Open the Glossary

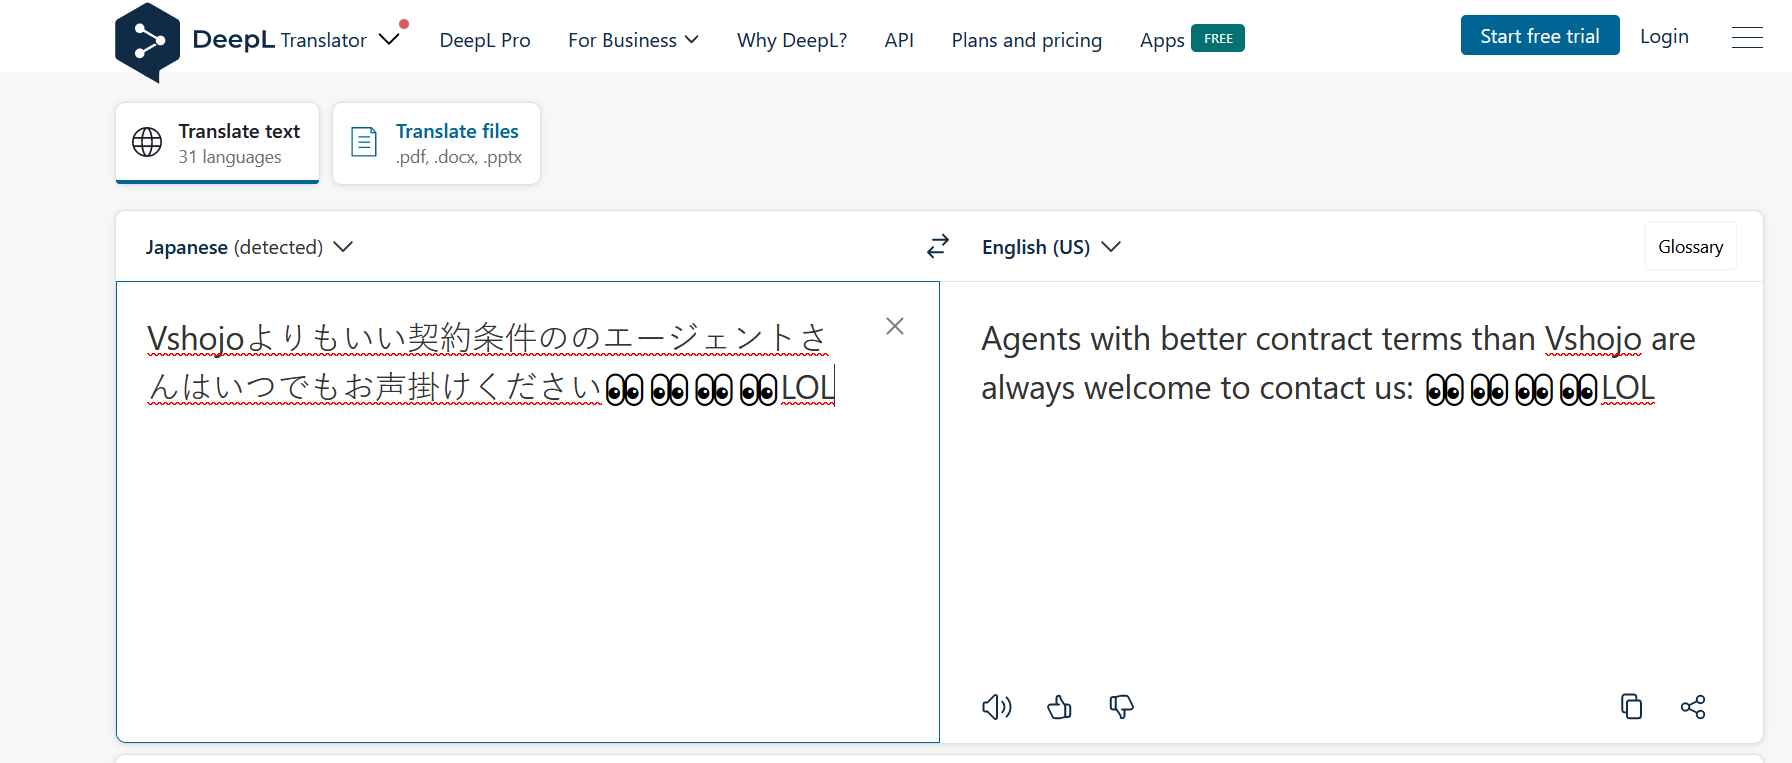pyautogui.click(x=1691, y=246)
